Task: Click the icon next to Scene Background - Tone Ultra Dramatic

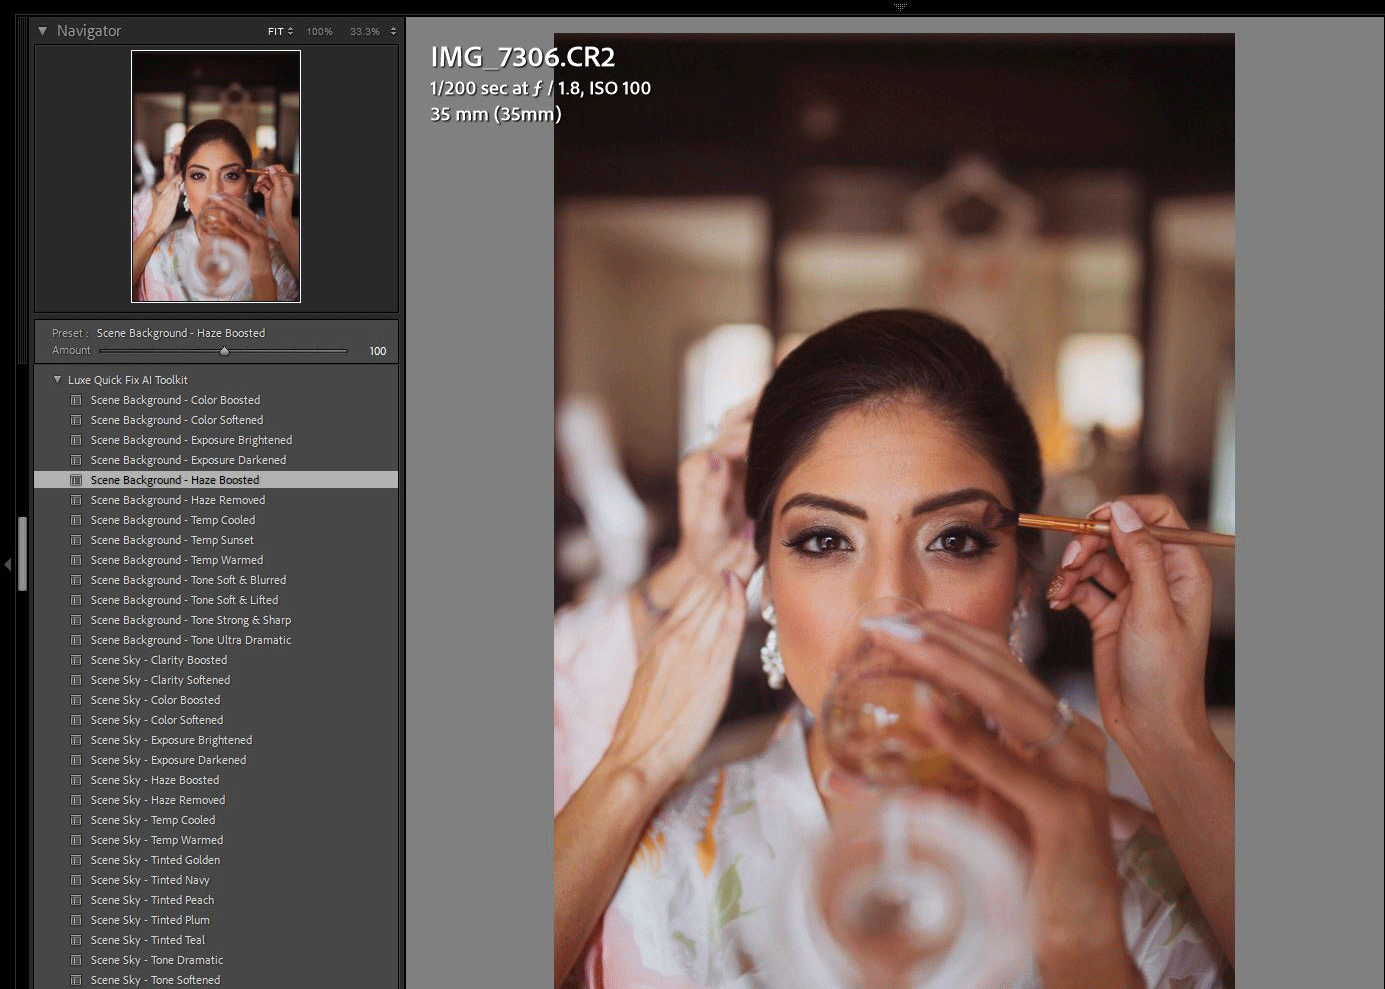Action: pyautogui.click(x=76, y=640)
